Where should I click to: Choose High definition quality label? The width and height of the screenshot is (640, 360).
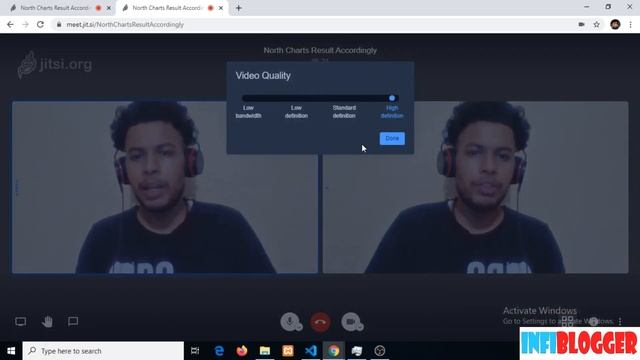pos(392,111)
